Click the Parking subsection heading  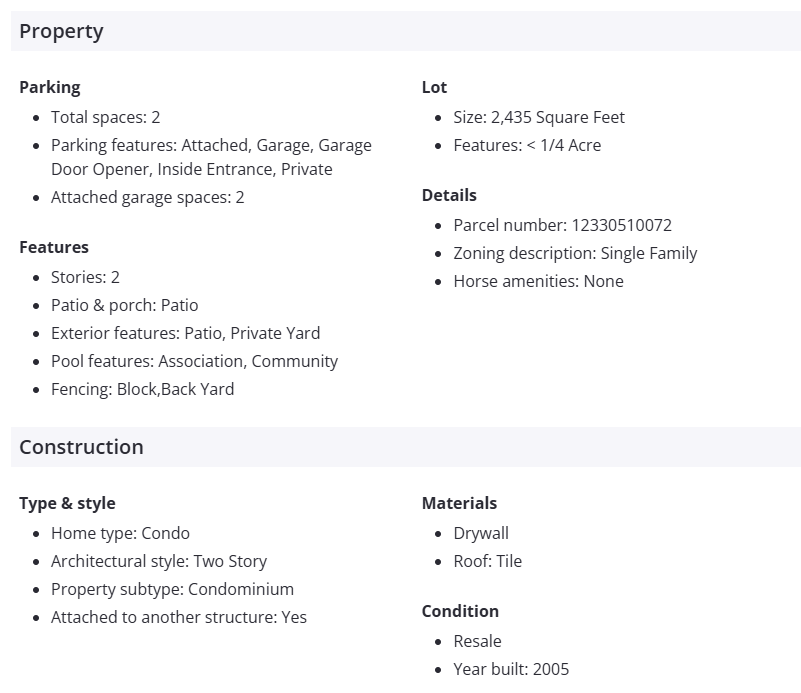(x=50, y=87)
